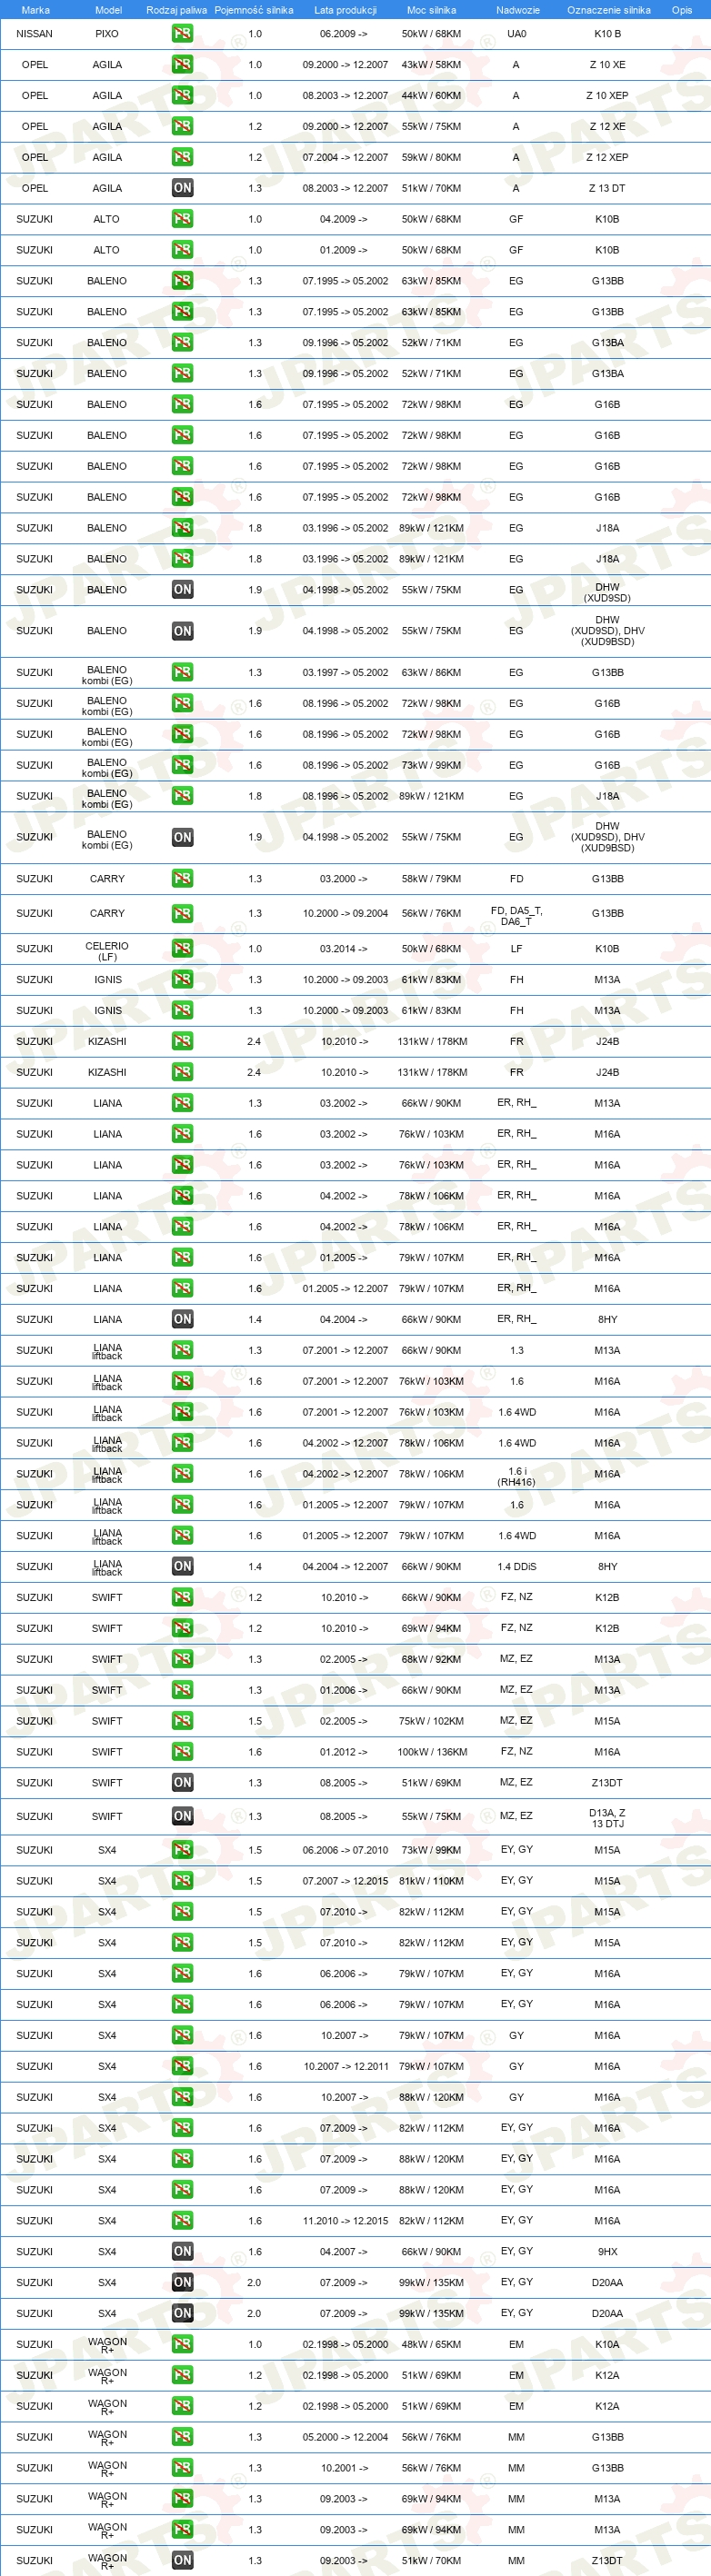
Task: Select the 1.6 i (RH416) body cell
Action: coord(516,1477)
